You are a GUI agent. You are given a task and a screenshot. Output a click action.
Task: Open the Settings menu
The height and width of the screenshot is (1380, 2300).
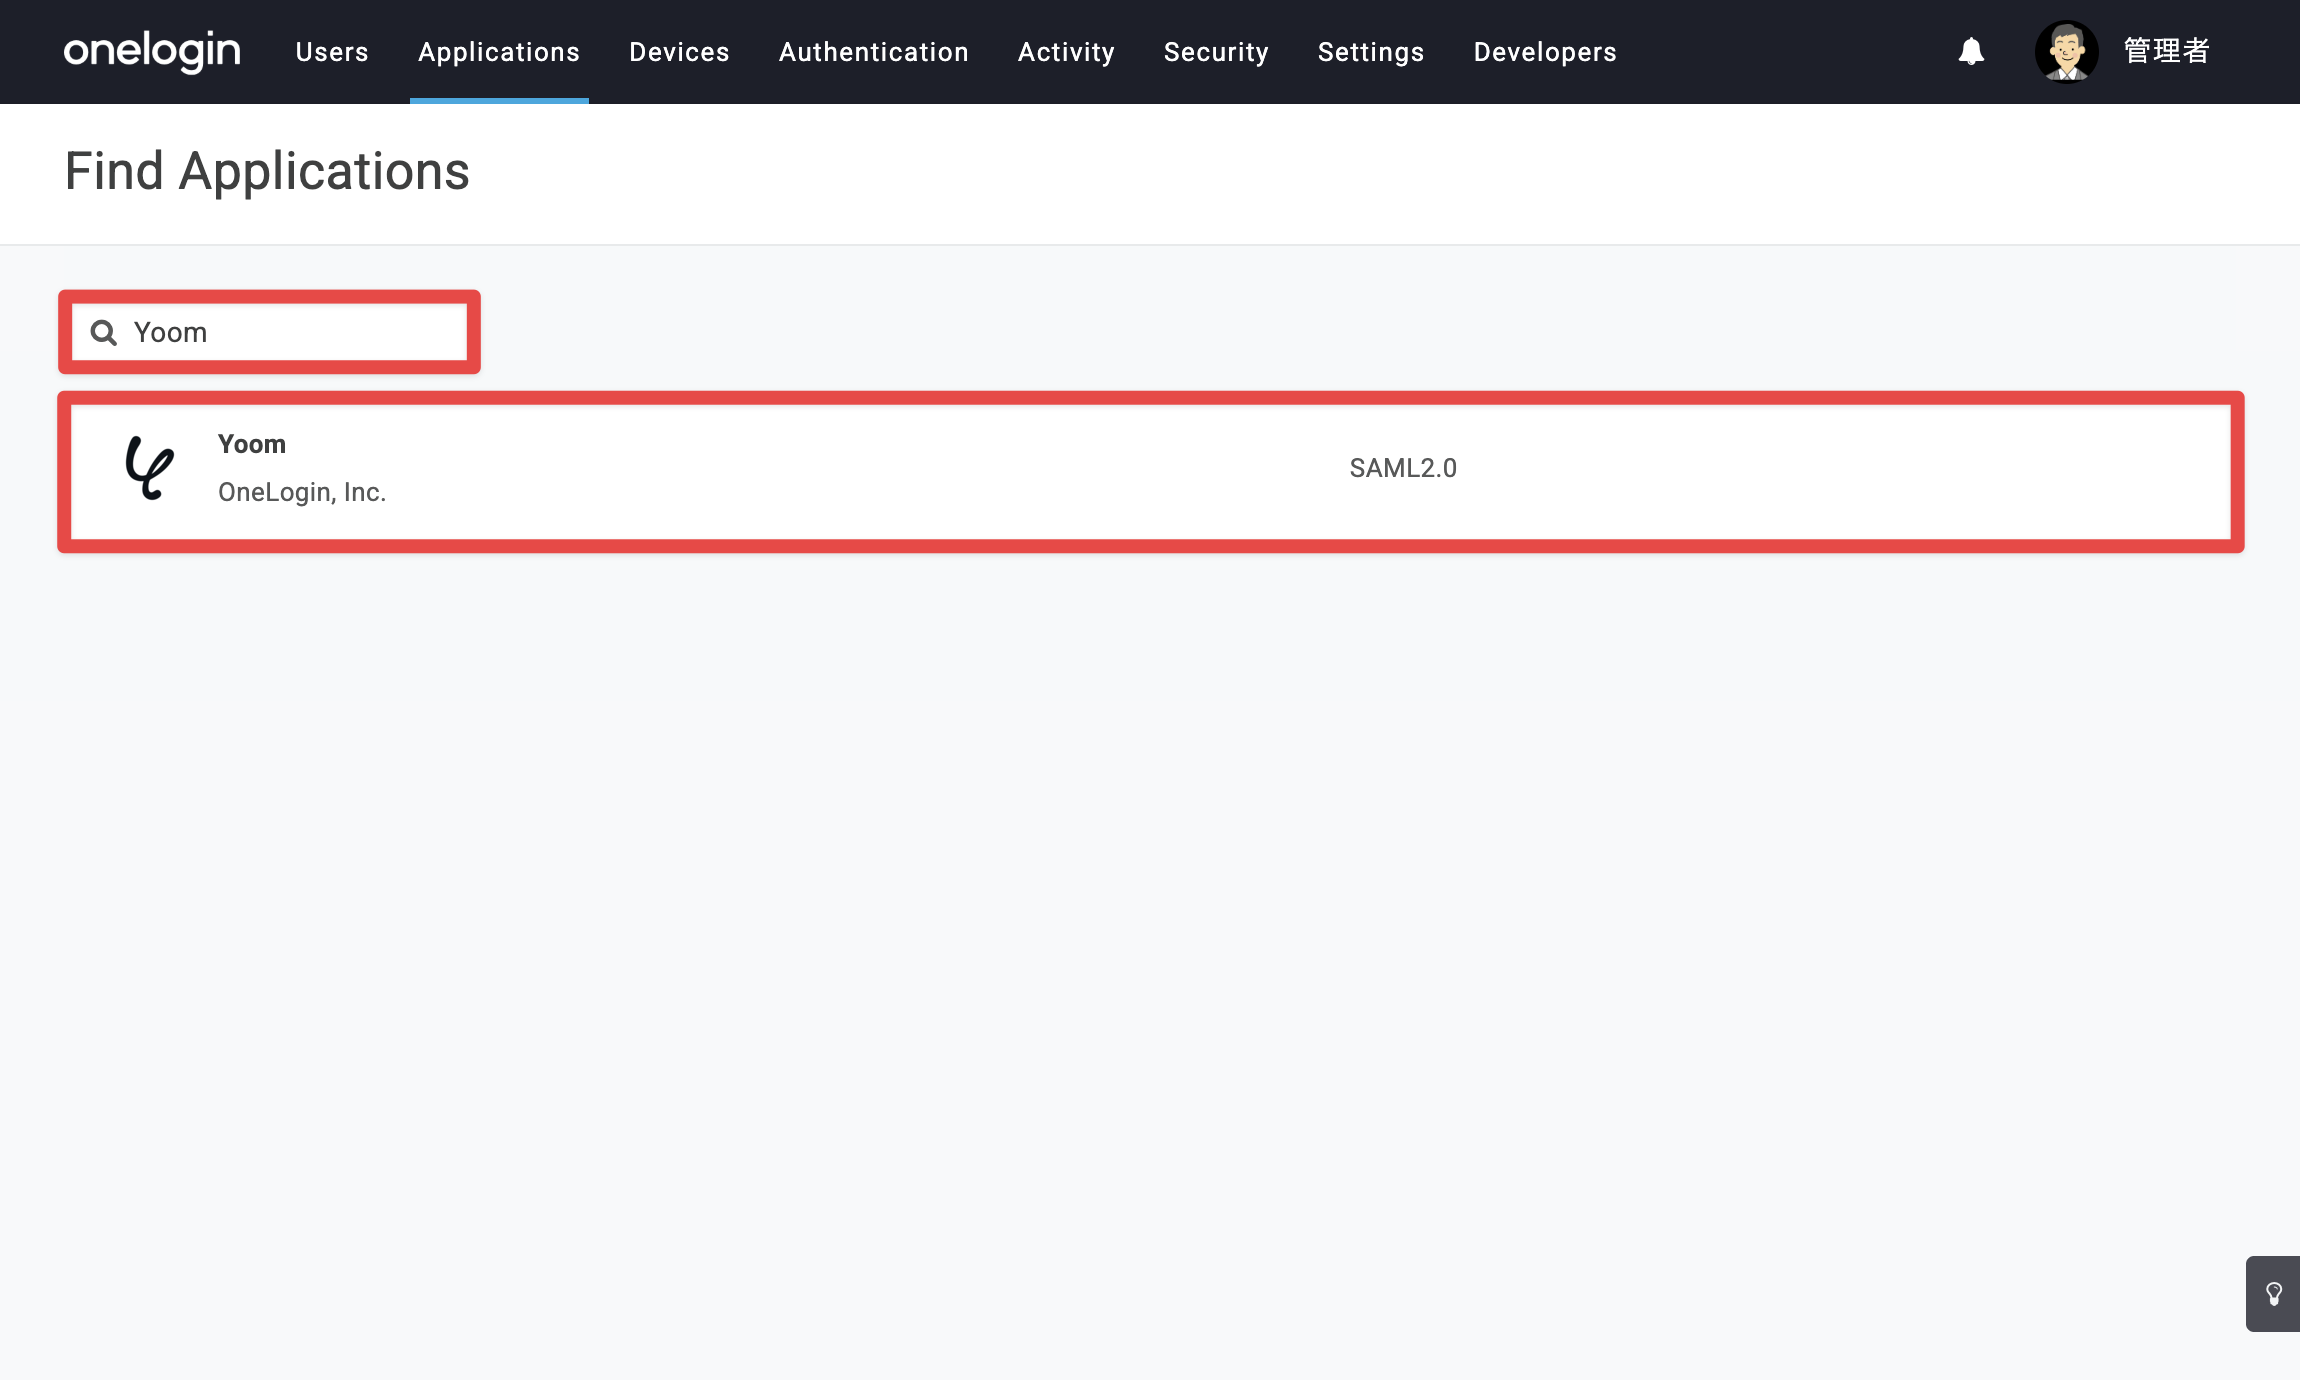(1371, 52)
